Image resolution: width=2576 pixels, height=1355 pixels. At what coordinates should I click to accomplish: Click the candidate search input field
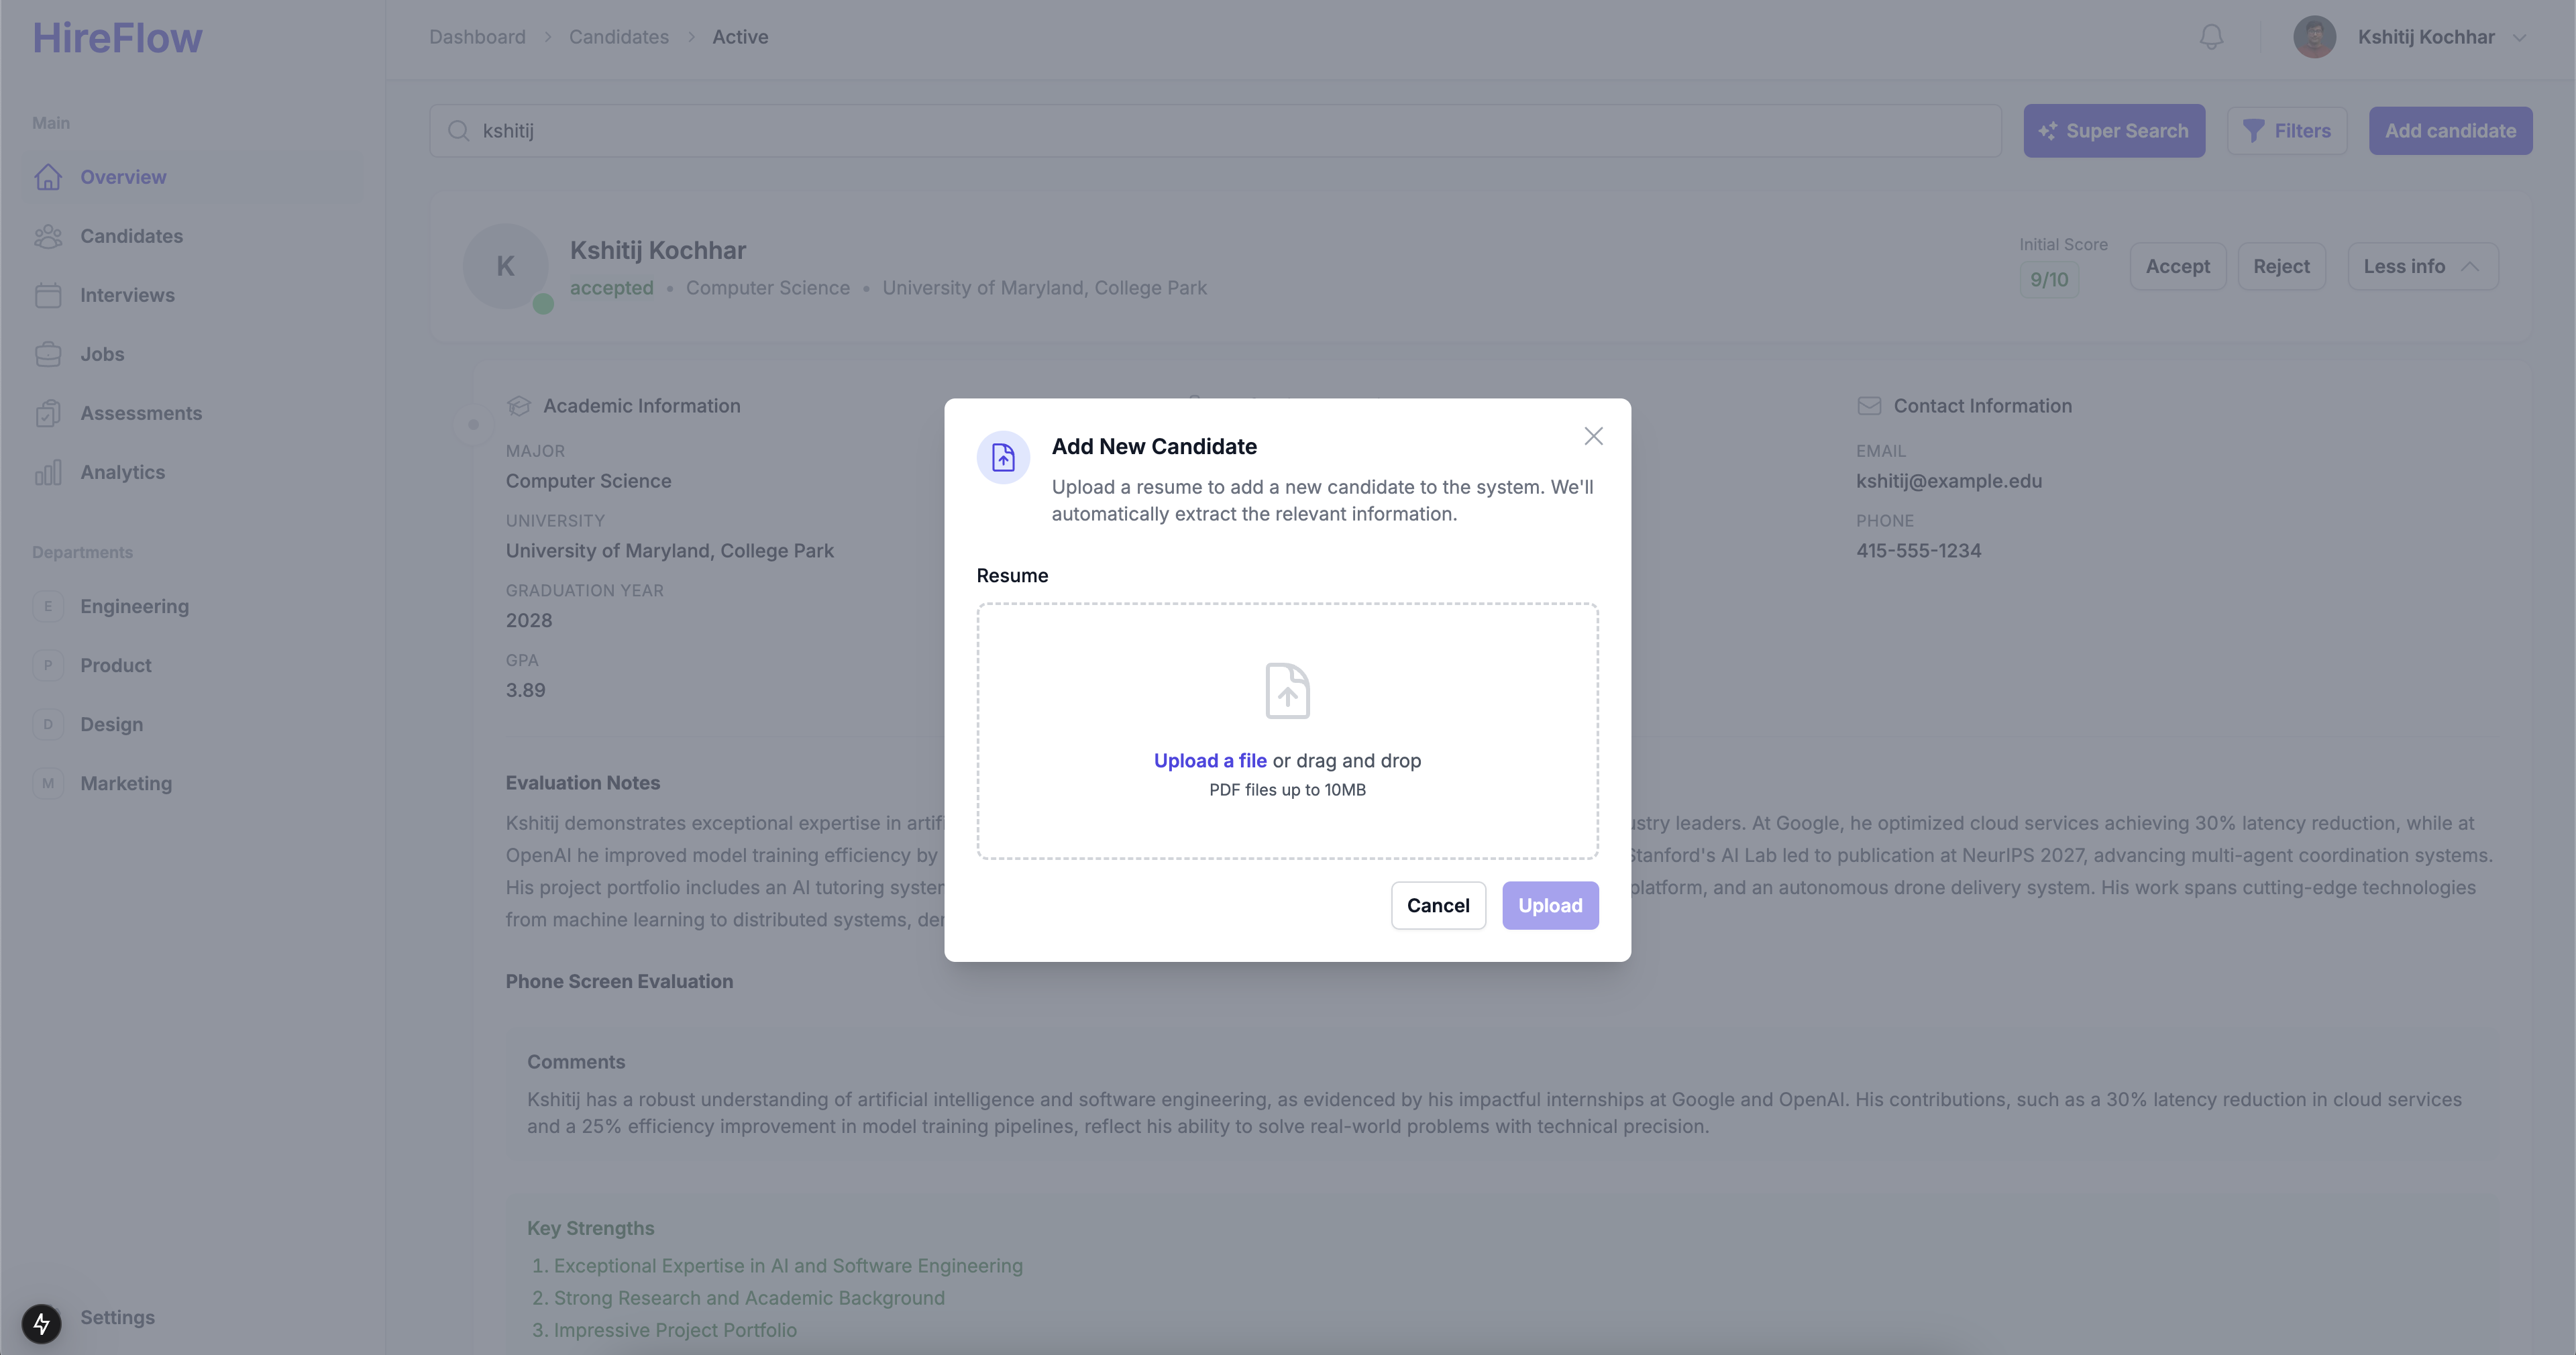click(1214, 131)
